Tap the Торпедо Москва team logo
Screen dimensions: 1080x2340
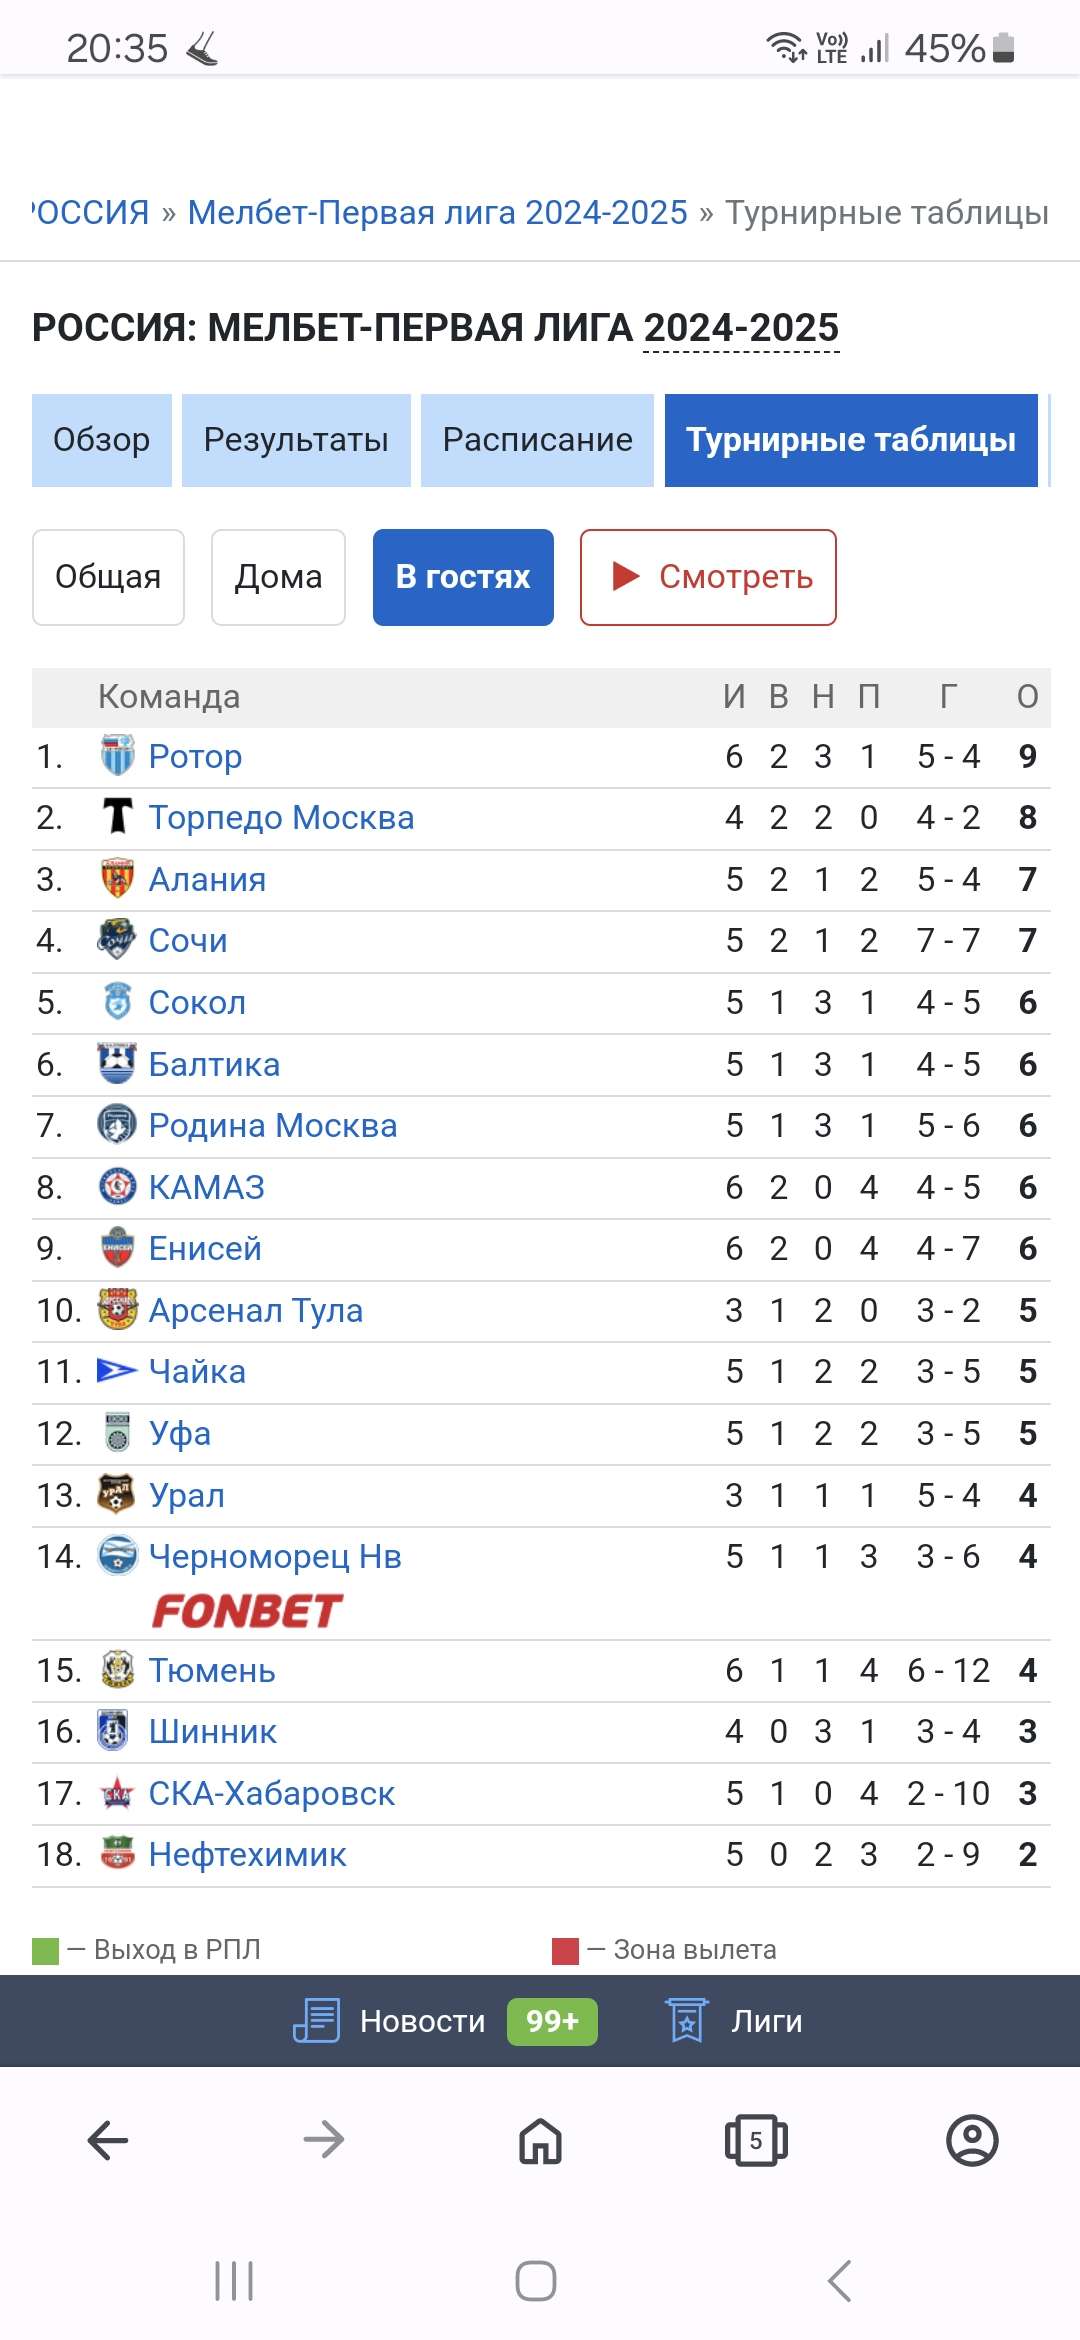pos(117,817)
